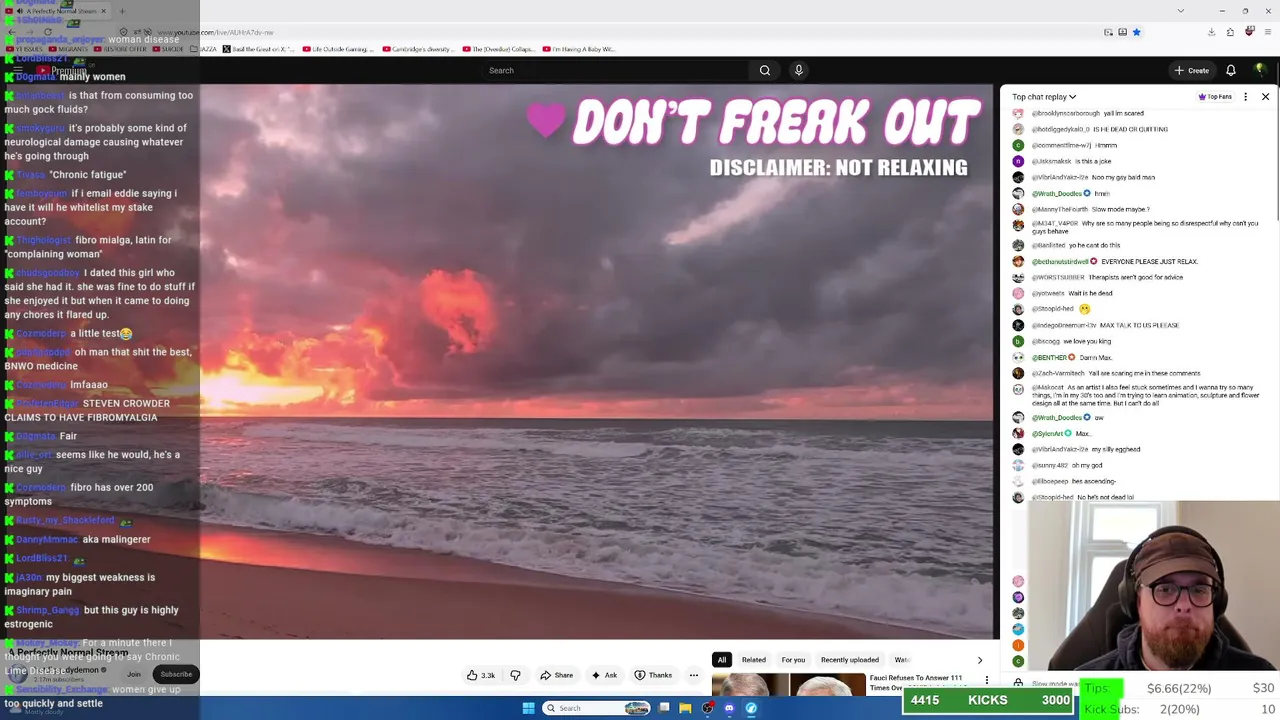Like the video with the thumbs-up button

click(481, 675)
